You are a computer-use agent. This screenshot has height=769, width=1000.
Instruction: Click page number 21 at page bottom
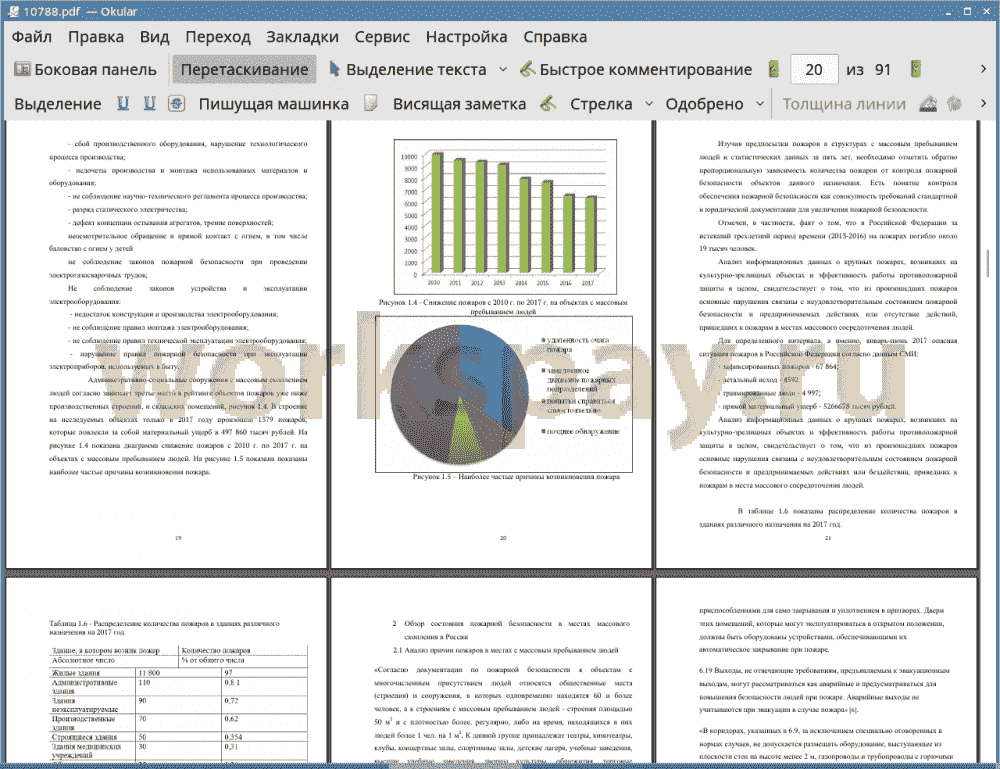(828, 538)
